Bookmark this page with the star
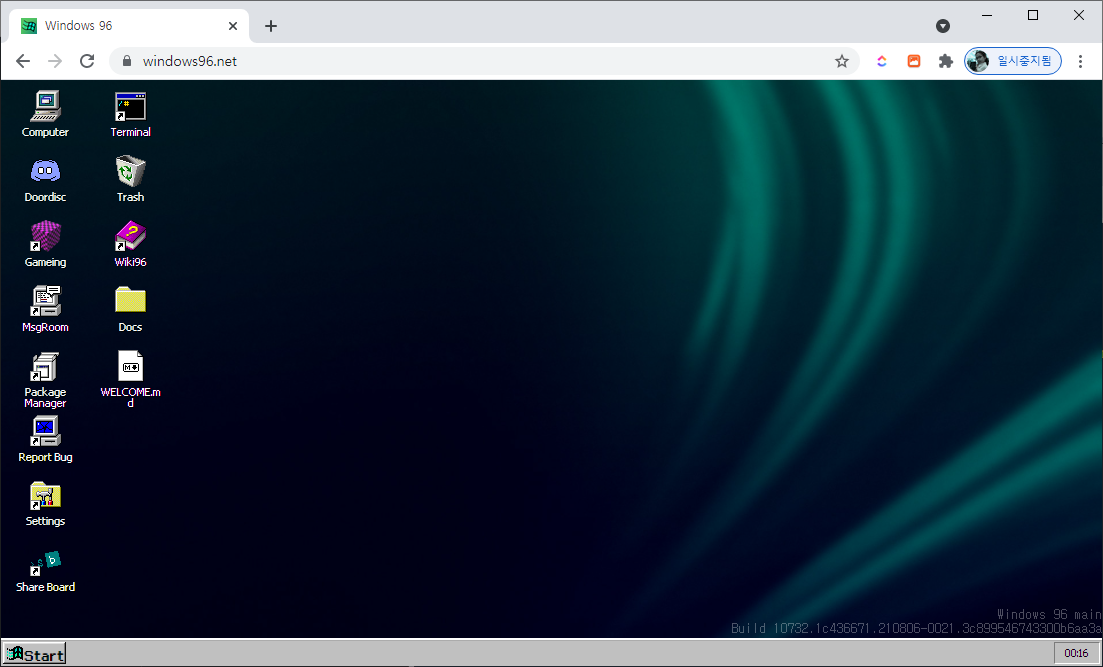The image size is (1103, 667). click(841, 61)
